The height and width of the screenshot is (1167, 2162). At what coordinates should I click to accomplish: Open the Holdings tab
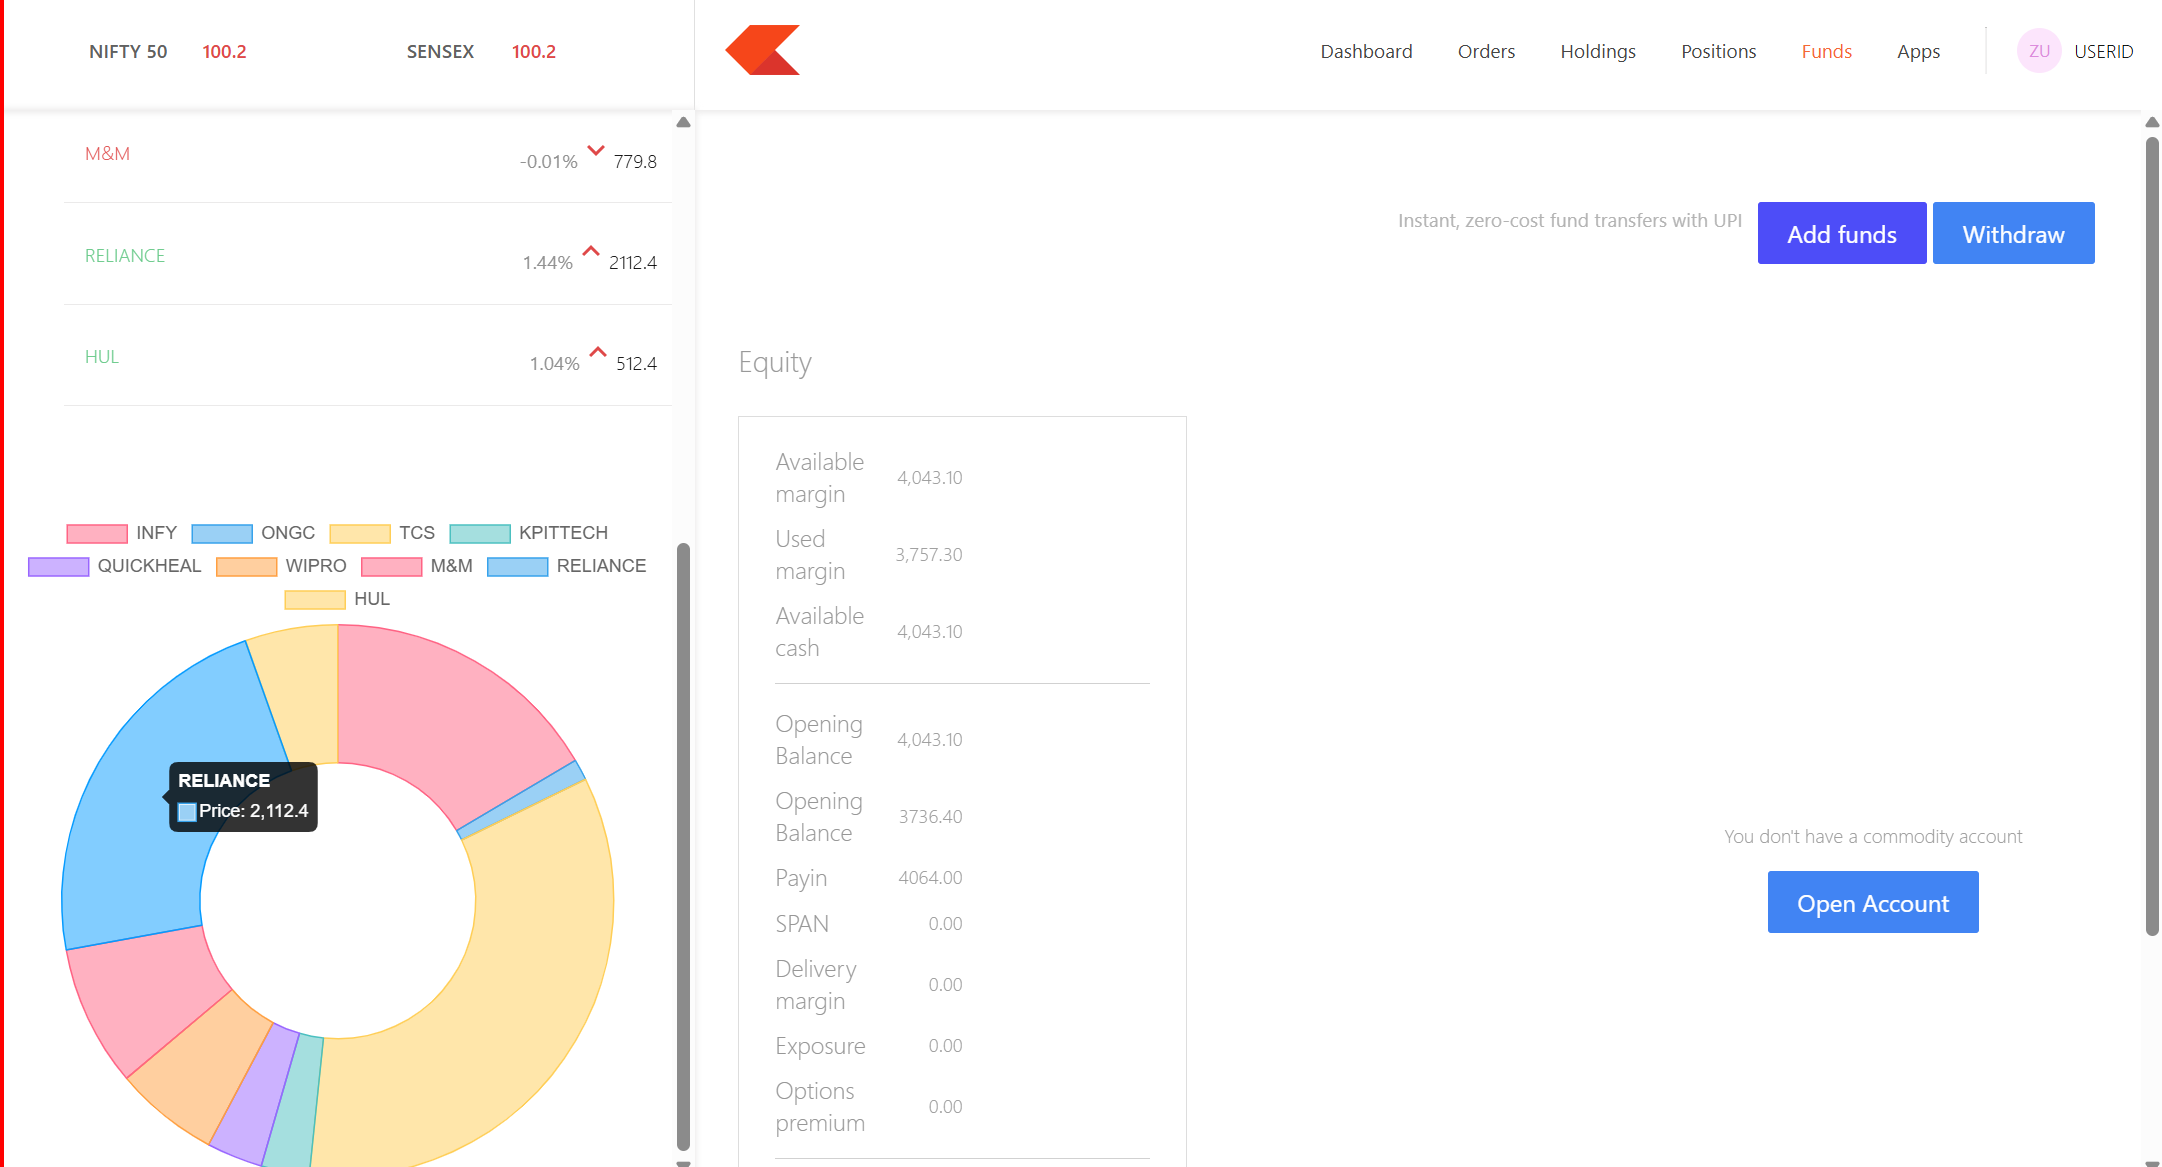tap(1598, 51)
